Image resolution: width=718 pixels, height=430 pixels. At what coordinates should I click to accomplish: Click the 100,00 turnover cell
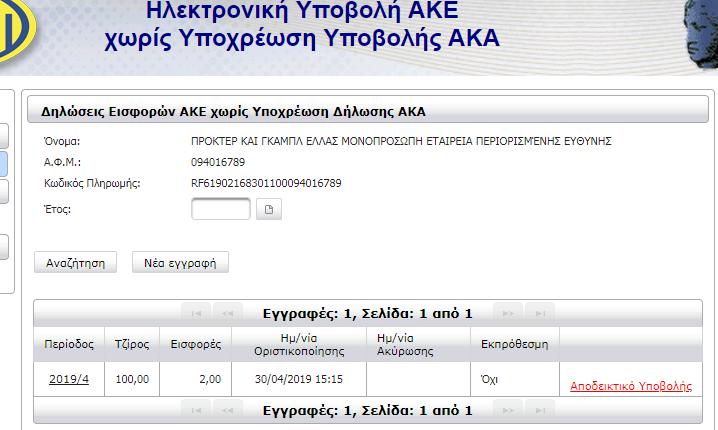(132, 379)
